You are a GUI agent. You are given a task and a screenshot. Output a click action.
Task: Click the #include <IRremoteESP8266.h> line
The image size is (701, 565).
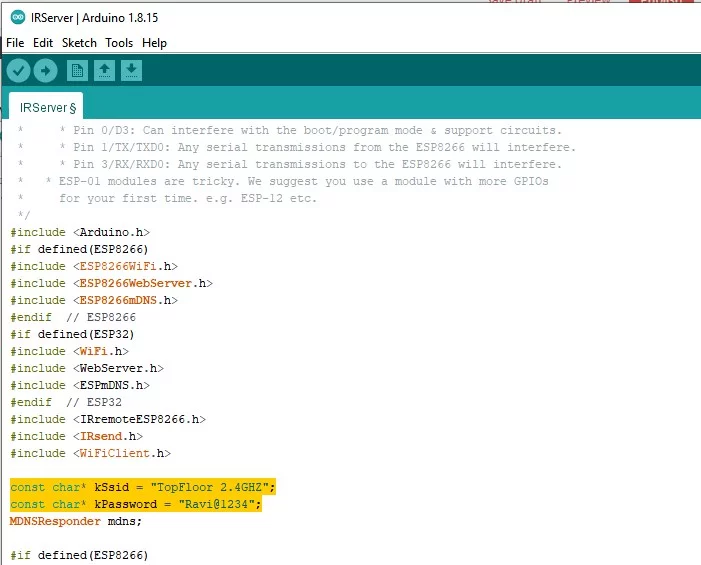pyautogui.click(x=108, y=419)
